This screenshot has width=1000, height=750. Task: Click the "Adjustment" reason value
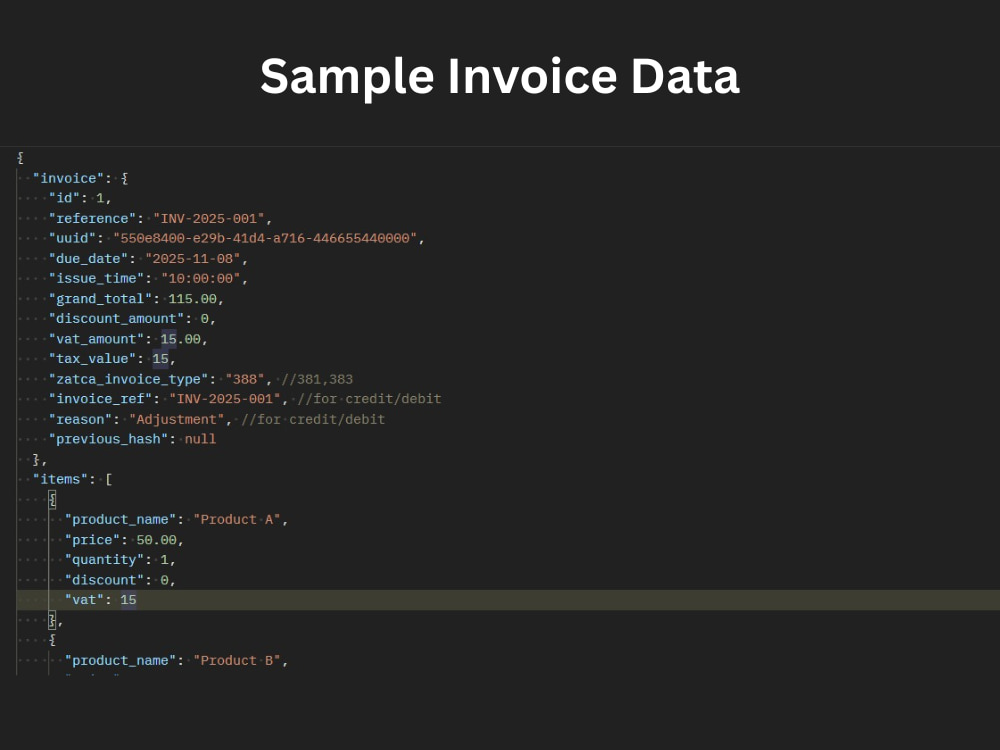tap(177, 420)
